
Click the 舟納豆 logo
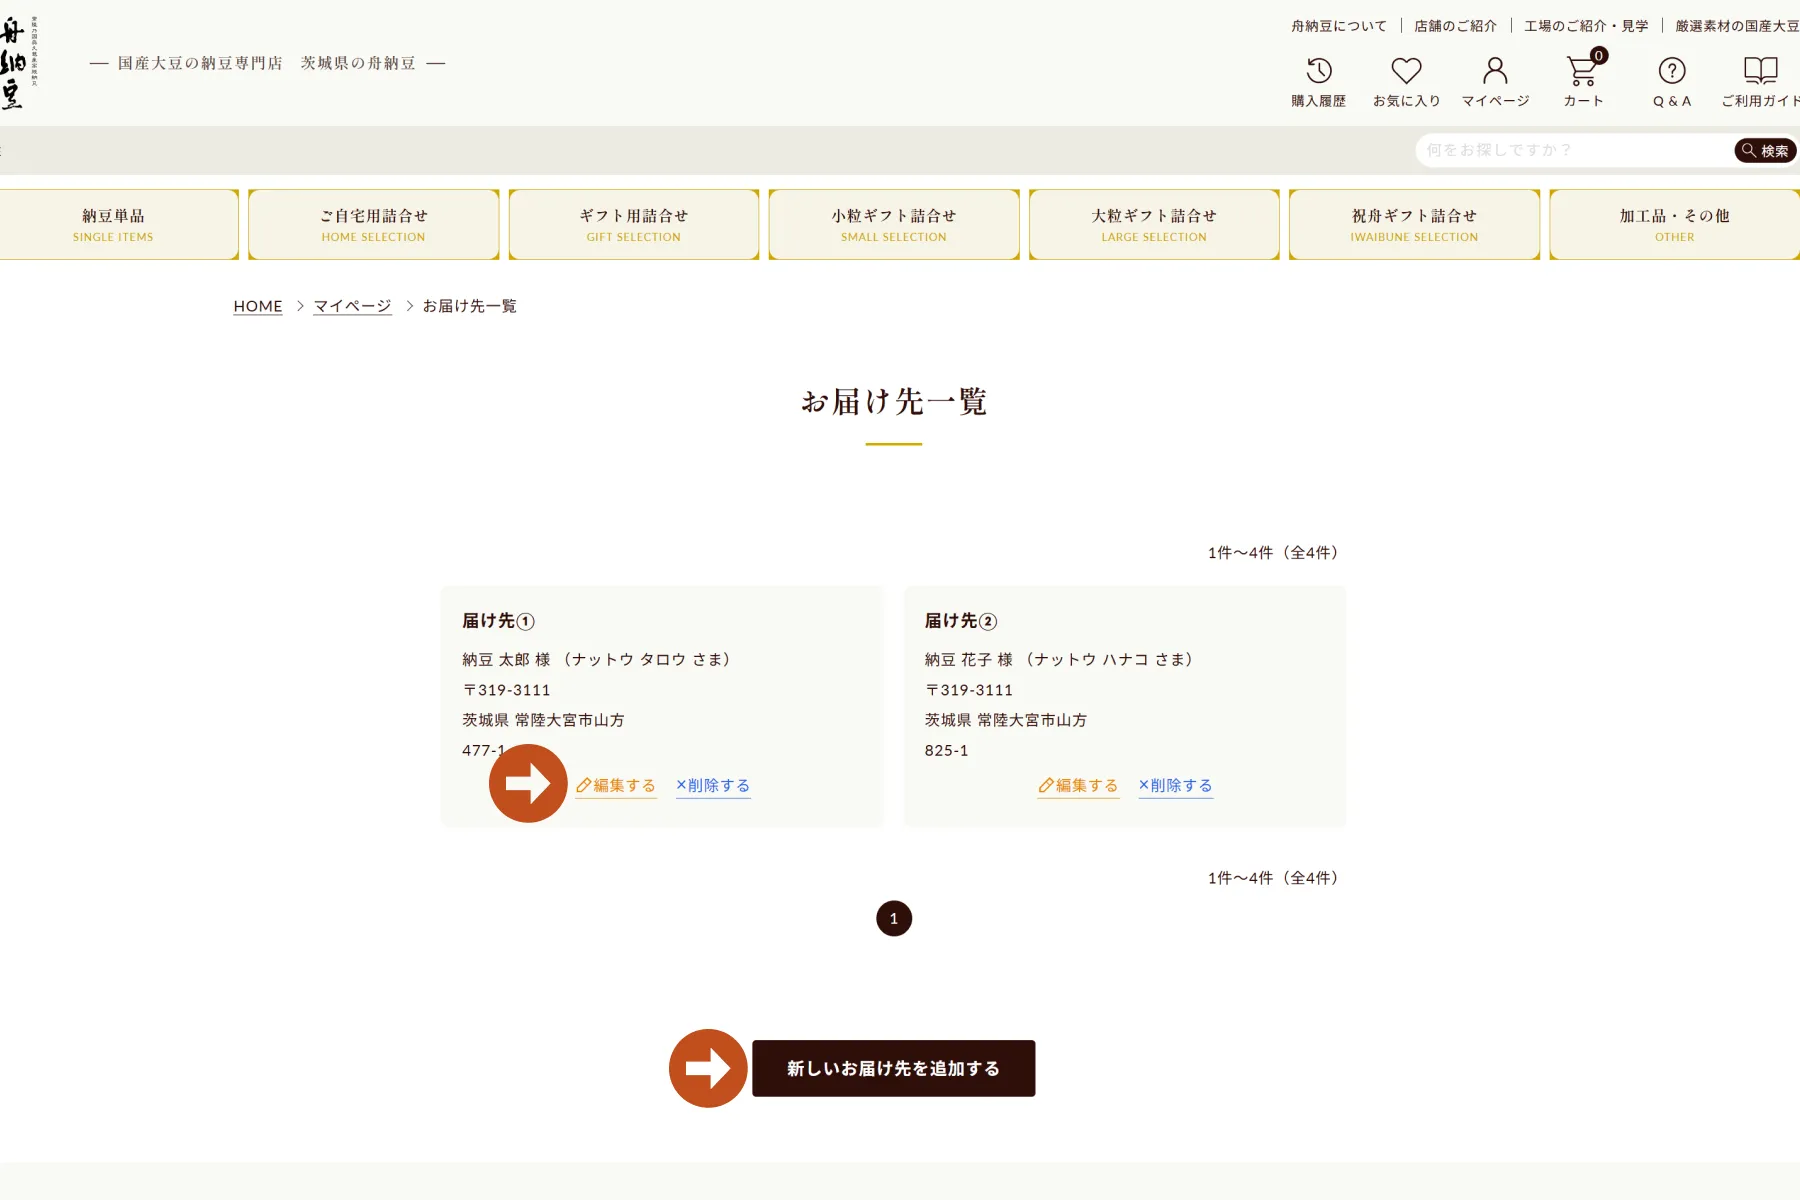click(19, 63)
